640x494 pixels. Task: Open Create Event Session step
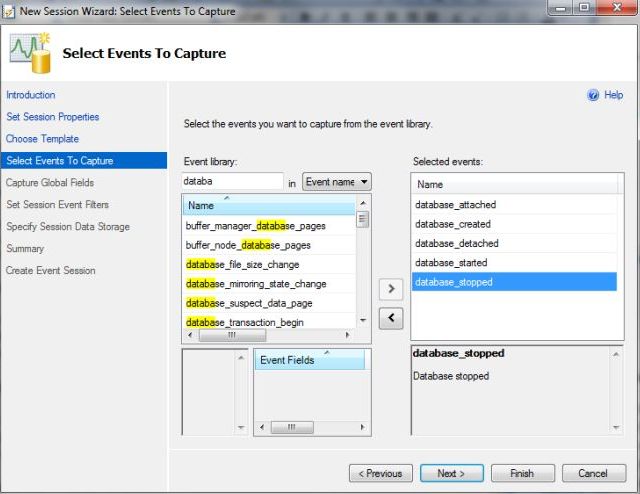tap(51, 271)
